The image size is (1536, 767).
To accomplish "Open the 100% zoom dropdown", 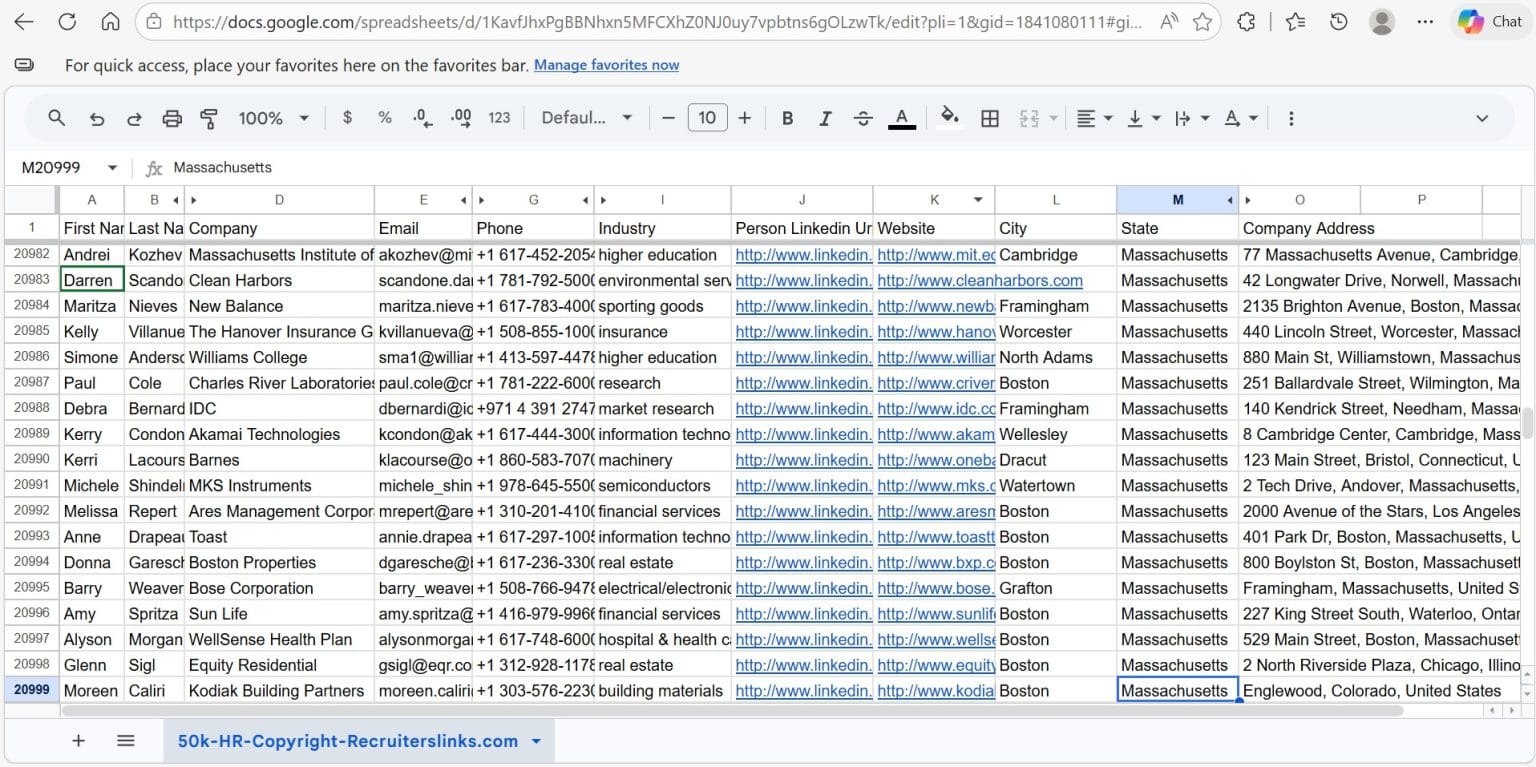I will (x=273, y=118).
